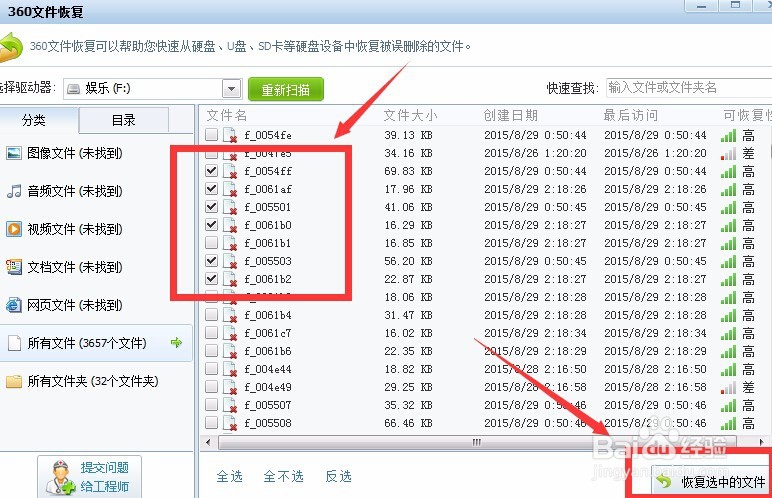Click the 提交问题给工程师 button
This screenshot has width=772, height=498.
coord(90,477)
